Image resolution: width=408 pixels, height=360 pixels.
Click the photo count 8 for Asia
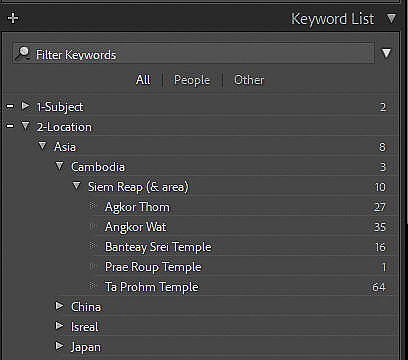tap(382, 147)
